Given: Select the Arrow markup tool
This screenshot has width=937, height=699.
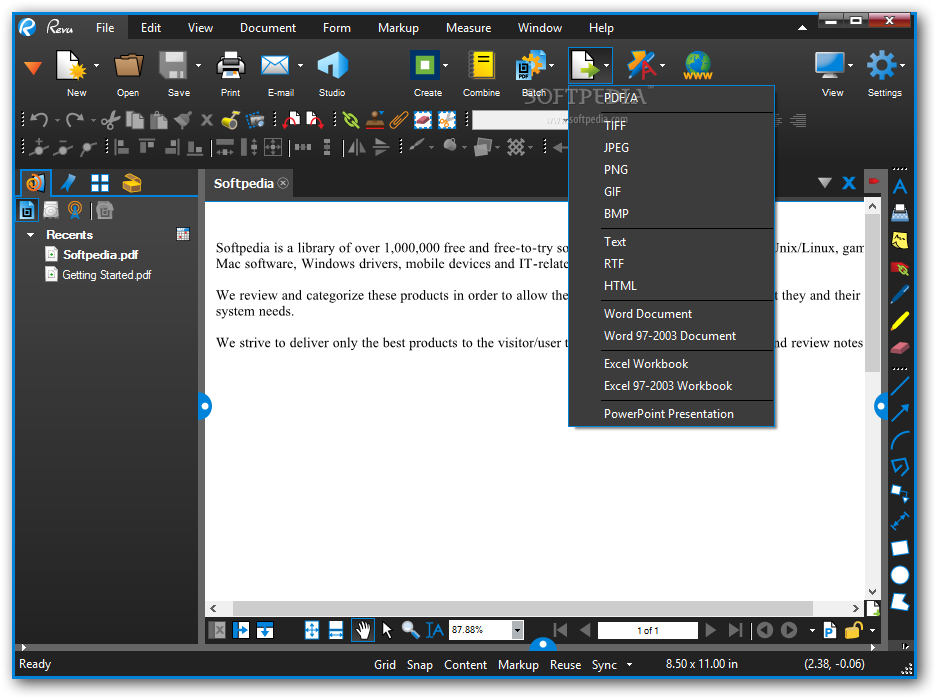Looking at the screenshot, I should (900, 412).
